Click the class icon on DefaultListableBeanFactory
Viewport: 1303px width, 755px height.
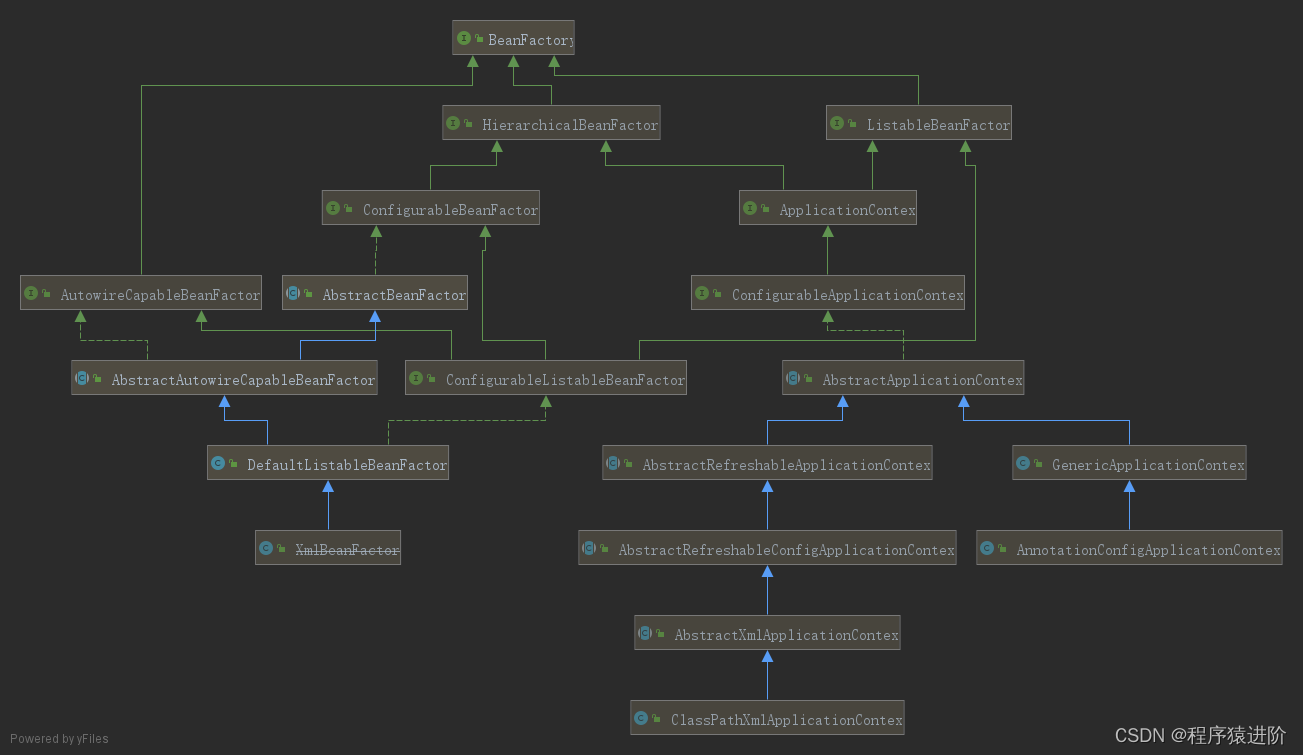219,464
